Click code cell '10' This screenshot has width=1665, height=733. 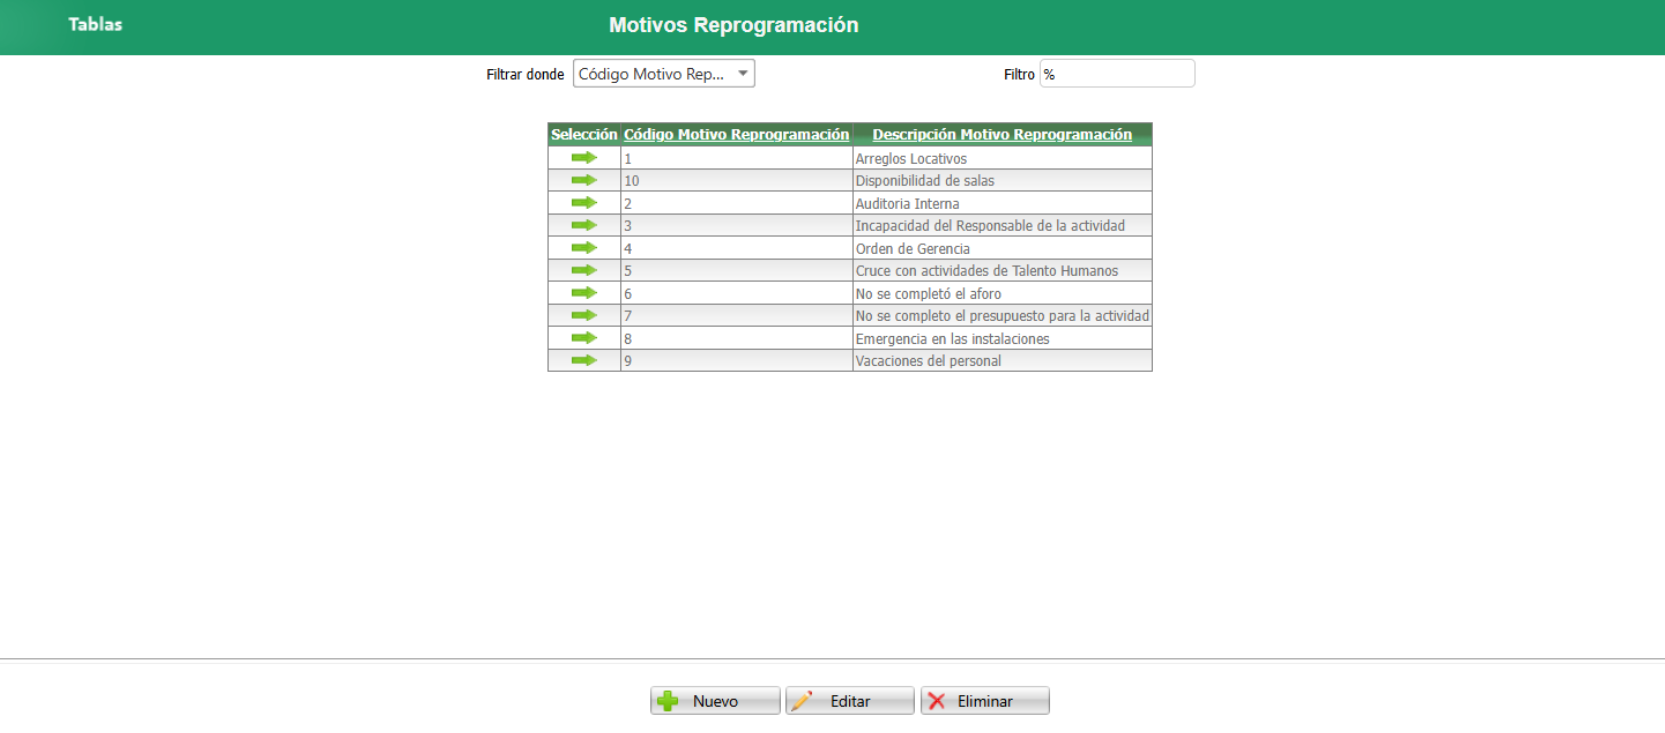point(736,181)
